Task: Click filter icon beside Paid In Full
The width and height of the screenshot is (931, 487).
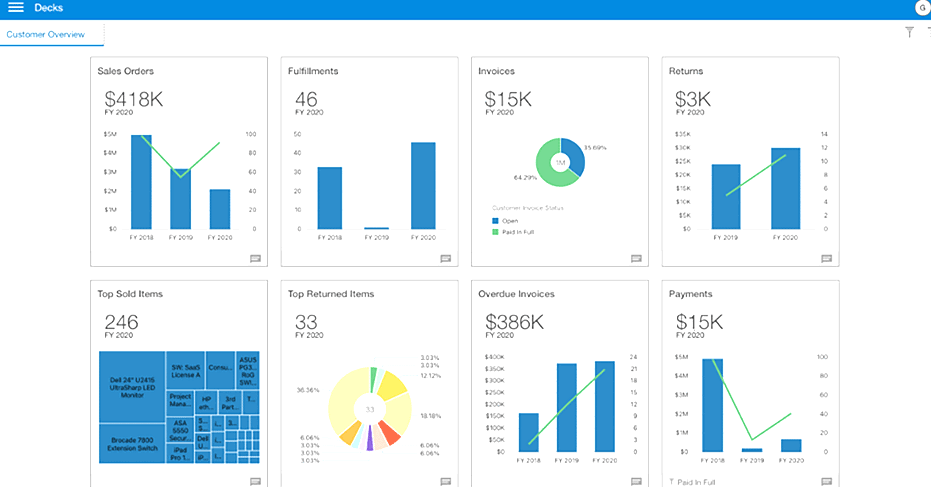Action: pyautogui.click(x=672, y=482)
